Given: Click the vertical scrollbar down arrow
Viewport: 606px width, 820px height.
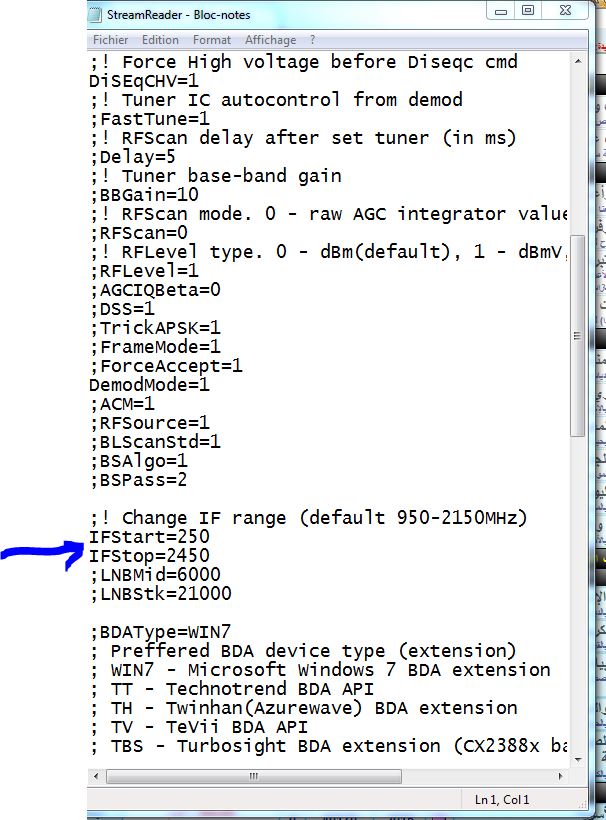Looking at the screenshot, I should [577, 758].
